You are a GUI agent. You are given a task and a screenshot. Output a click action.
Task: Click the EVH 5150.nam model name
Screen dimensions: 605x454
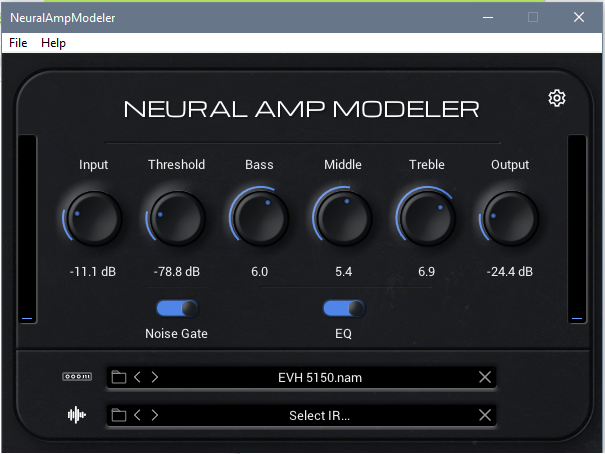tap(320, 378)
